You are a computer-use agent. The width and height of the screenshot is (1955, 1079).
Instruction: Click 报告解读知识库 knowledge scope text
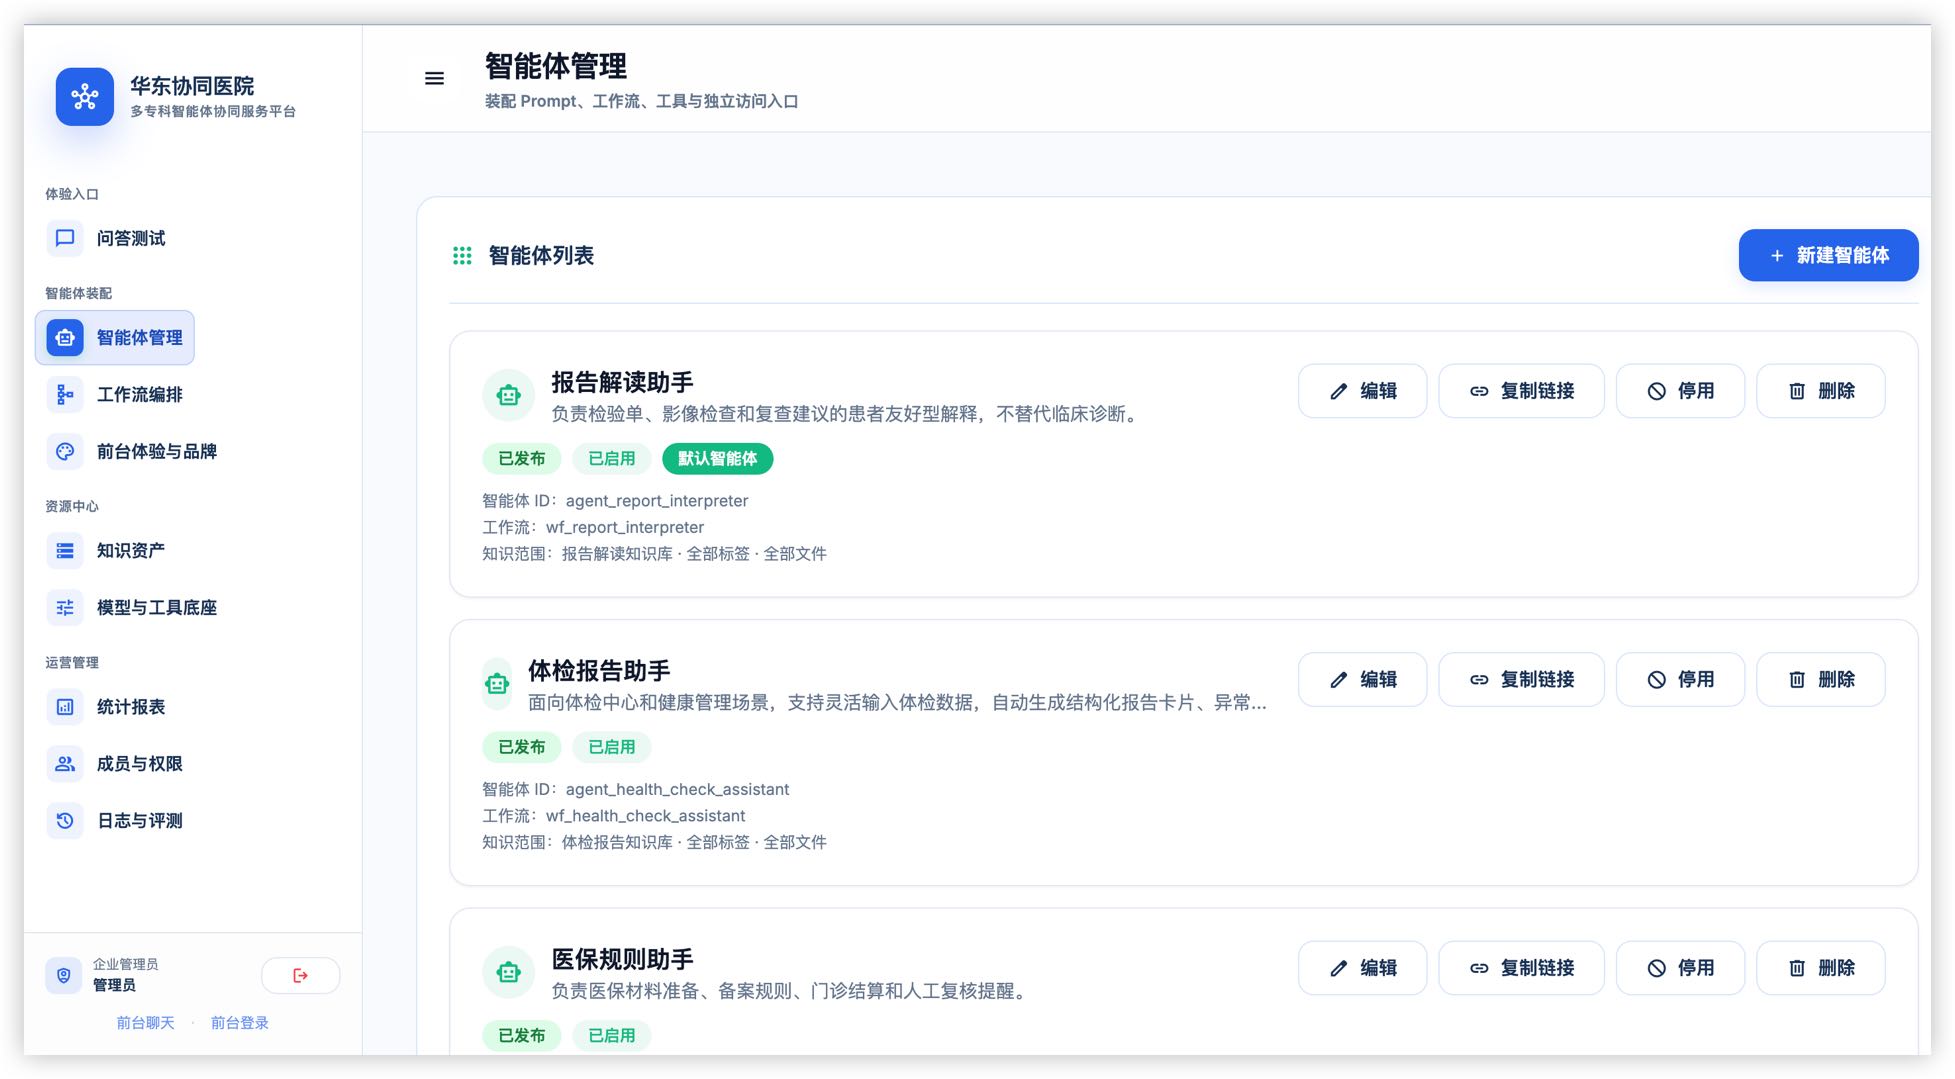pos(617,554)
